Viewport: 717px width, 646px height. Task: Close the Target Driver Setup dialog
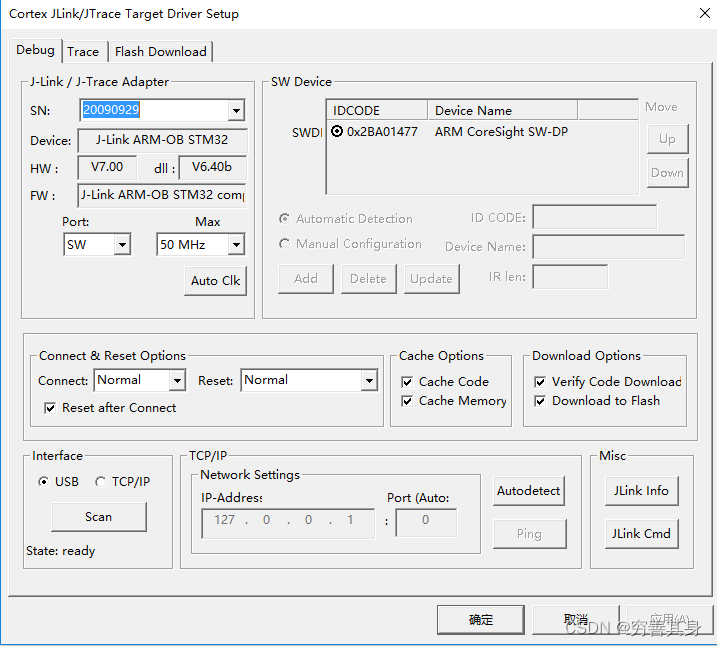705,13
